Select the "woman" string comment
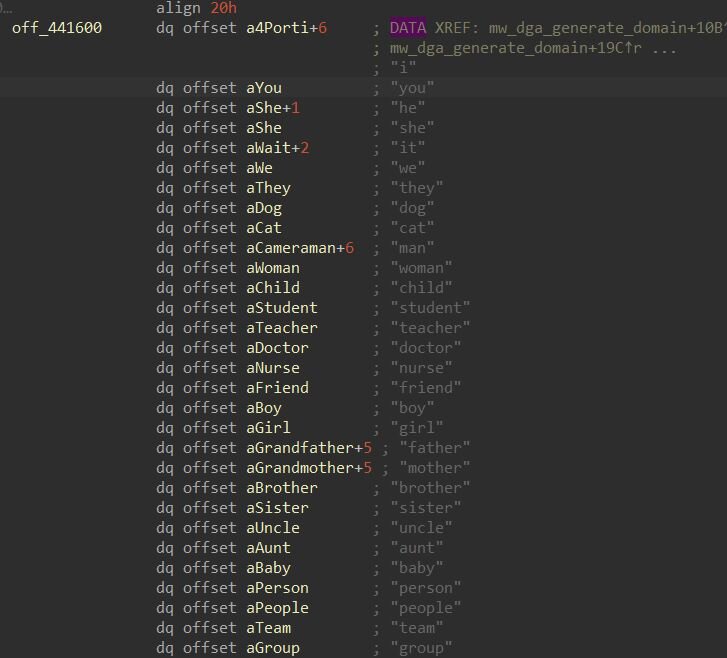The image size is (727, 658). click(x=421, y=268)
